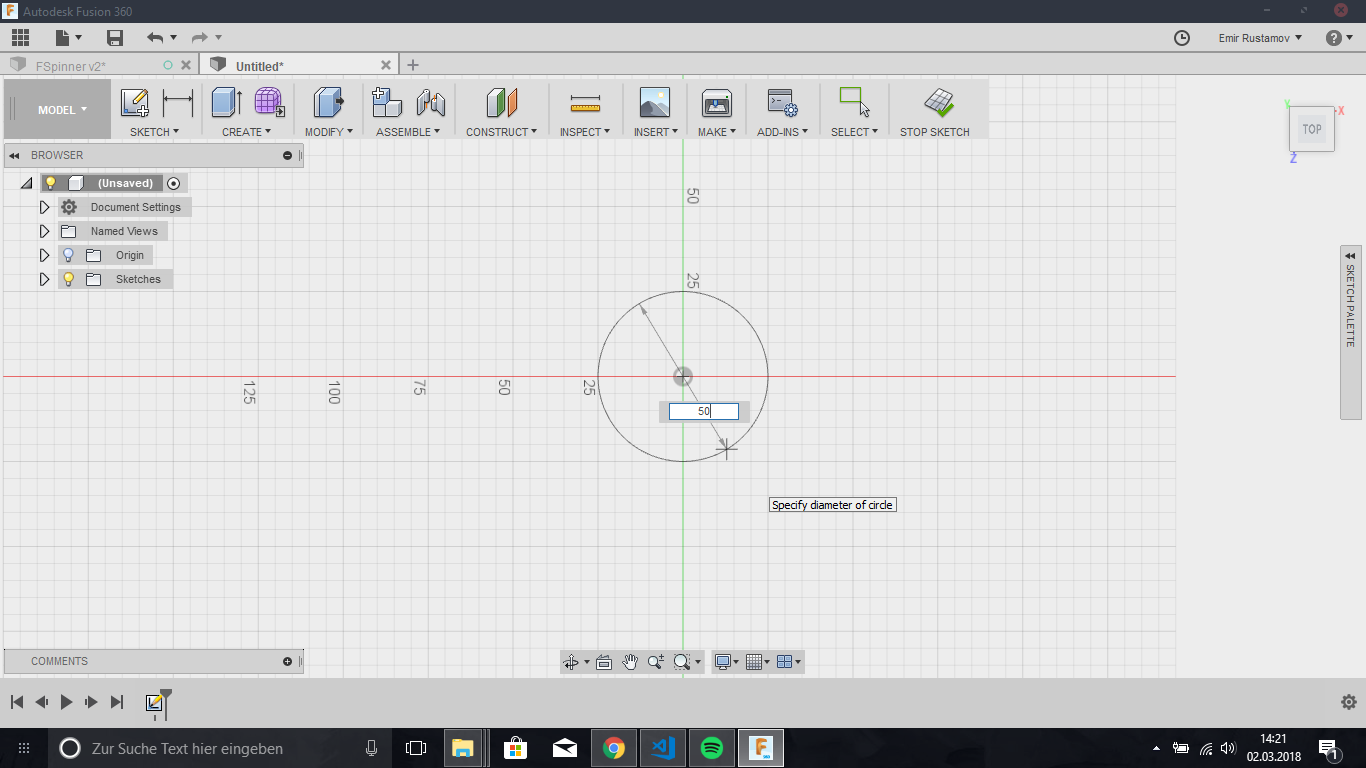The image size is (1366, 768).
Task: Open the MODEL workspace dropdown
Action: [62, 110]
